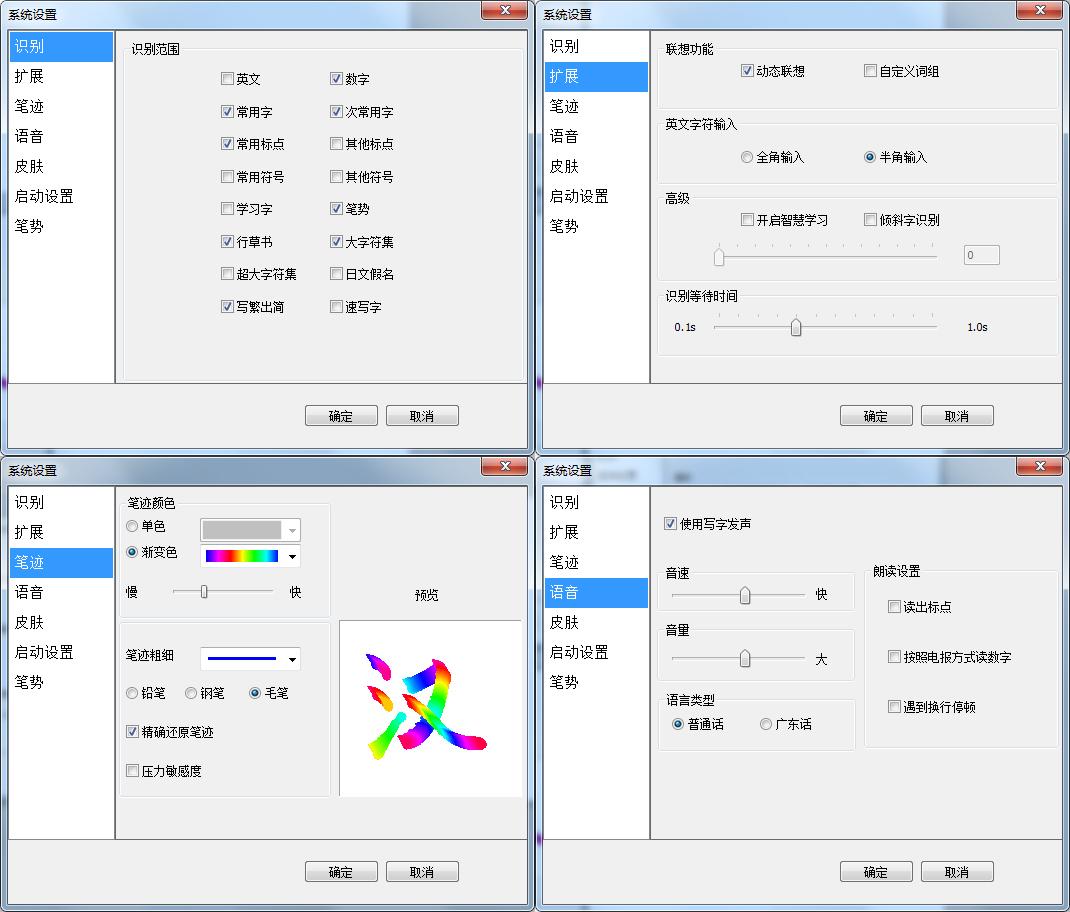Click 确定 in the recognition settings window
The image size is (1070, 912).
tap(341, 416)
